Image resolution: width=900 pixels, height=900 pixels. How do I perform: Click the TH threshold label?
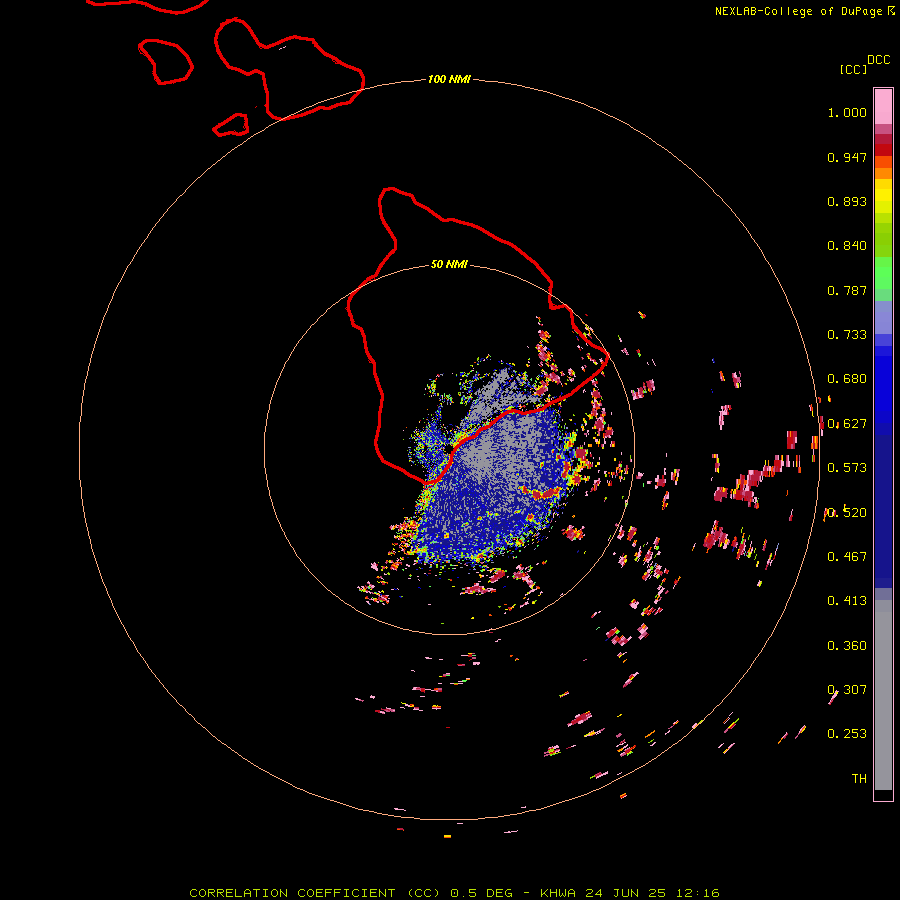859,779
